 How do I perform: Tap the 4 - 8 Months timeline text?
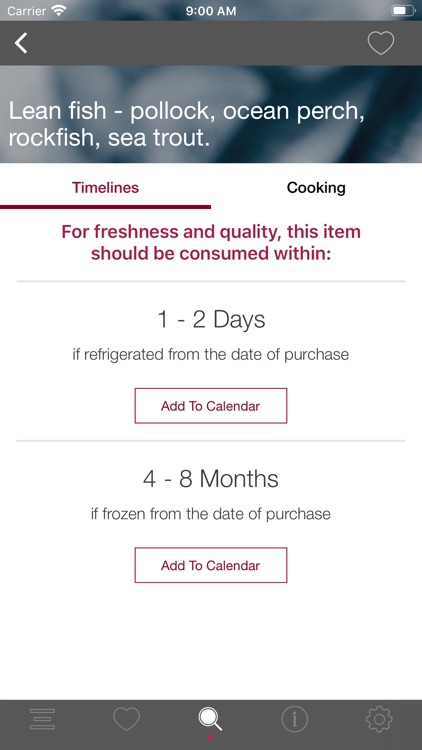[211, 479]
